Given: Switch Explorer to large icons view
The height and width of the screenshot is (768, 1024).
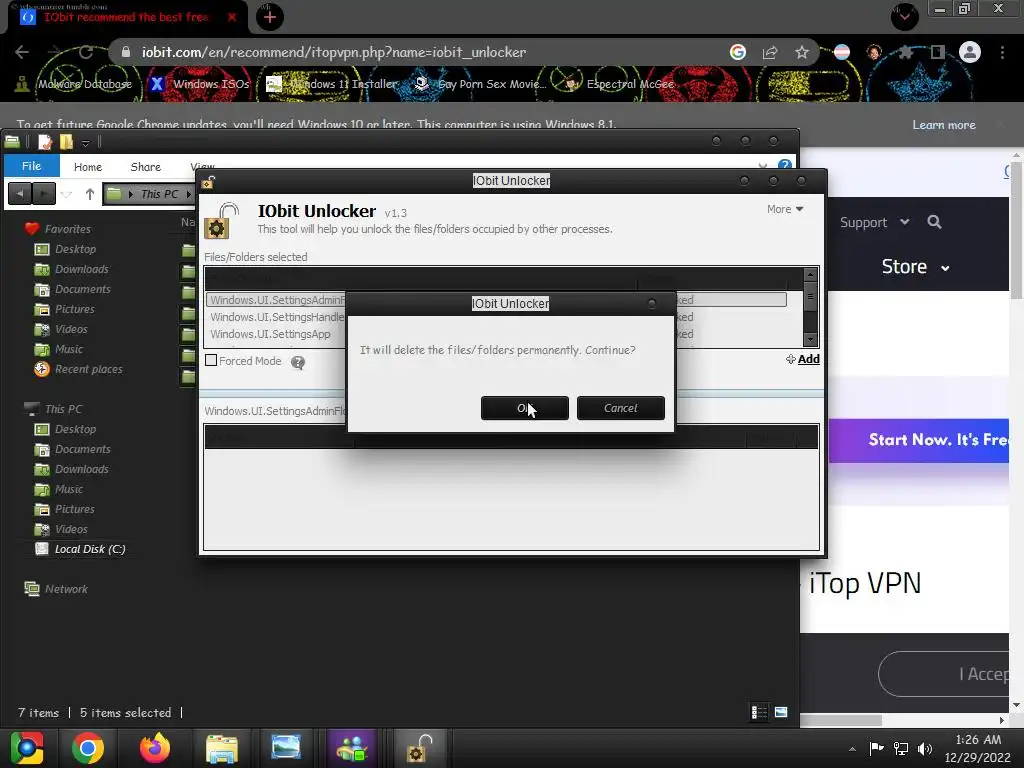Looking at the screenshot, I should click(781, 712).
